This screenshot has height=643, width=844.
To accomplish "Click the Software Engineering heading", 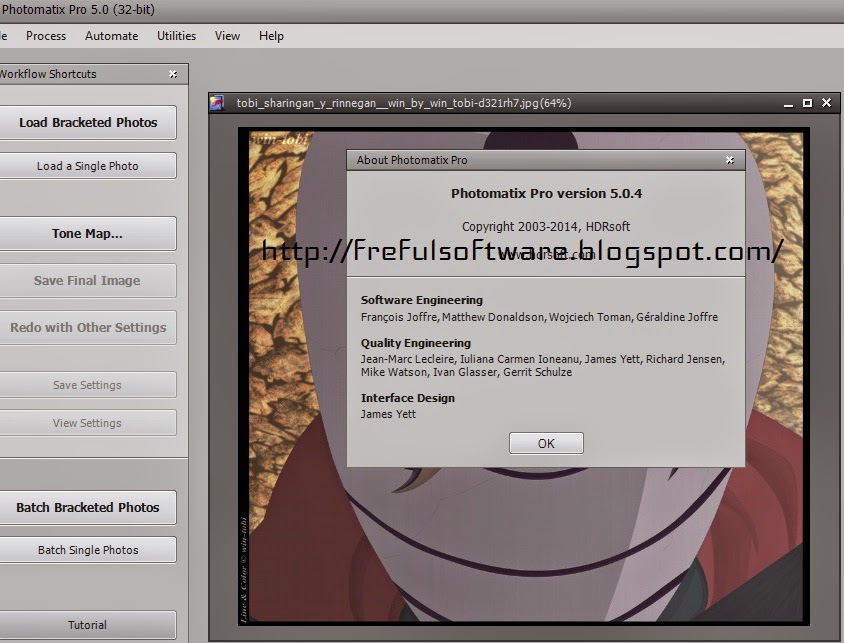I will [421, 300].
